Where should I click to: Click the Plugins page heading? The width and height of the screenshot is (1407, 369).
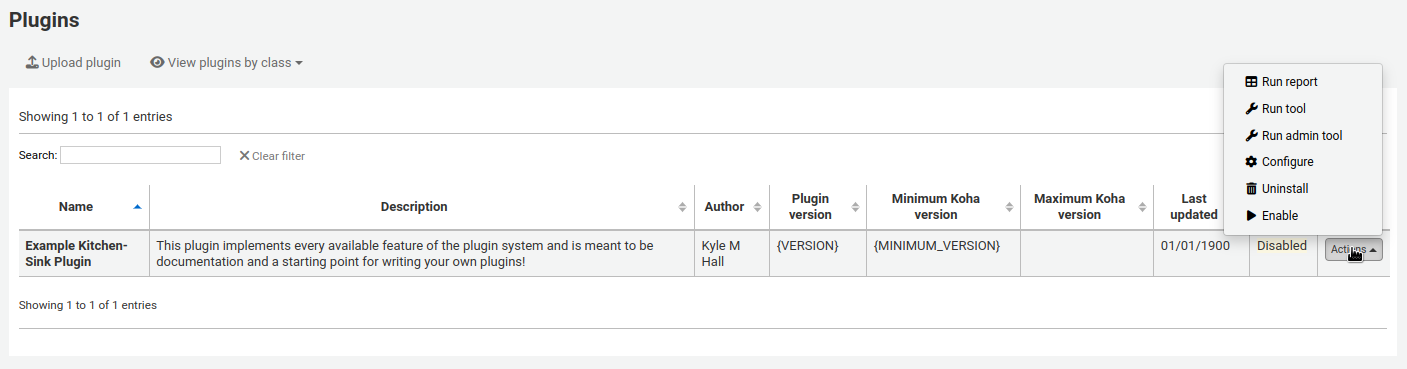coord(44,19)
